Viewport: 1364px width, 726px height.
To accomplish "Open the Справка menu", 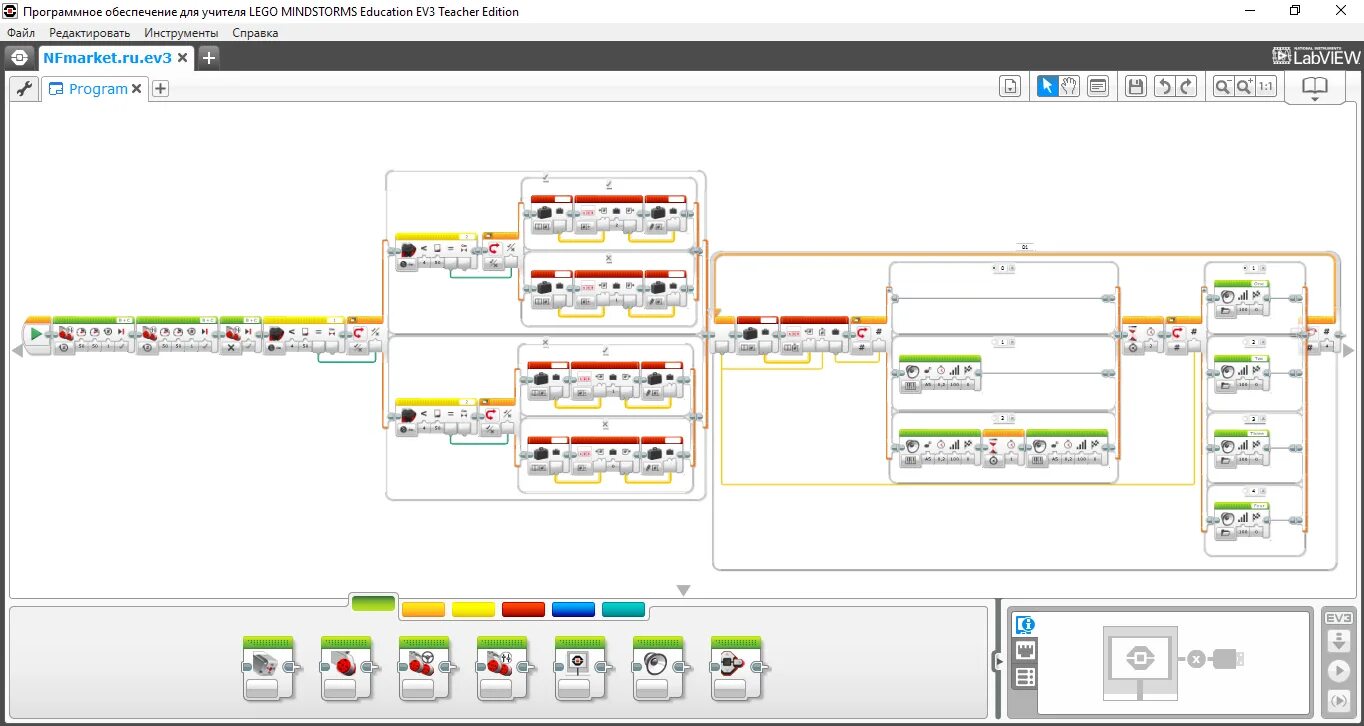I will 255,33.
